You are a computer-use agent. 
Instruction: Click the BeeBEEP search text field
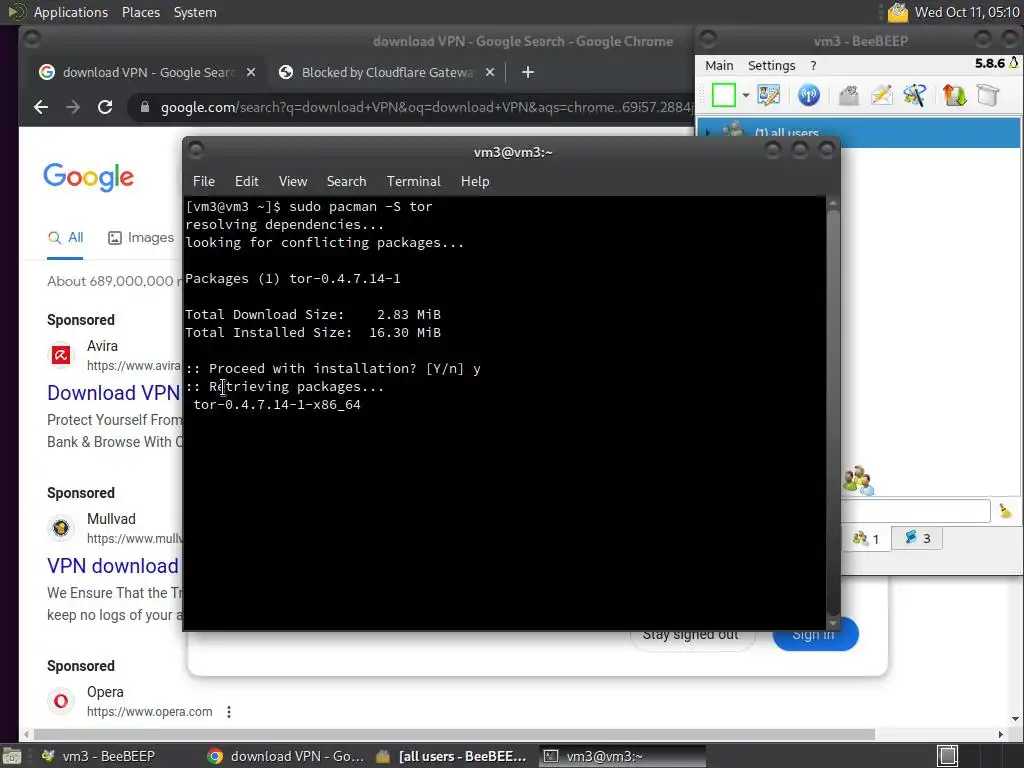(x=915, y=511)
